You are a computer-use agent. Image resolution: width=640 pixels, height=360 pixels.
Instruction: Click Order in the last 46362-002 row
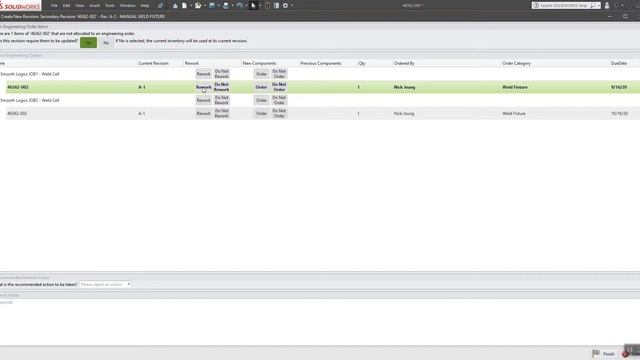coord(261,113)
